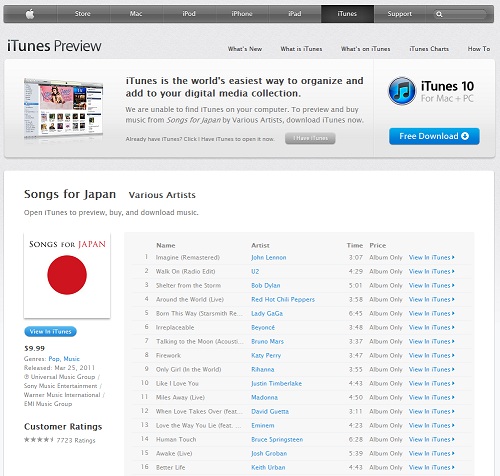This screenshot has height=476, width=500.
Task: Click the Artist column header
Action: point(260,246)
